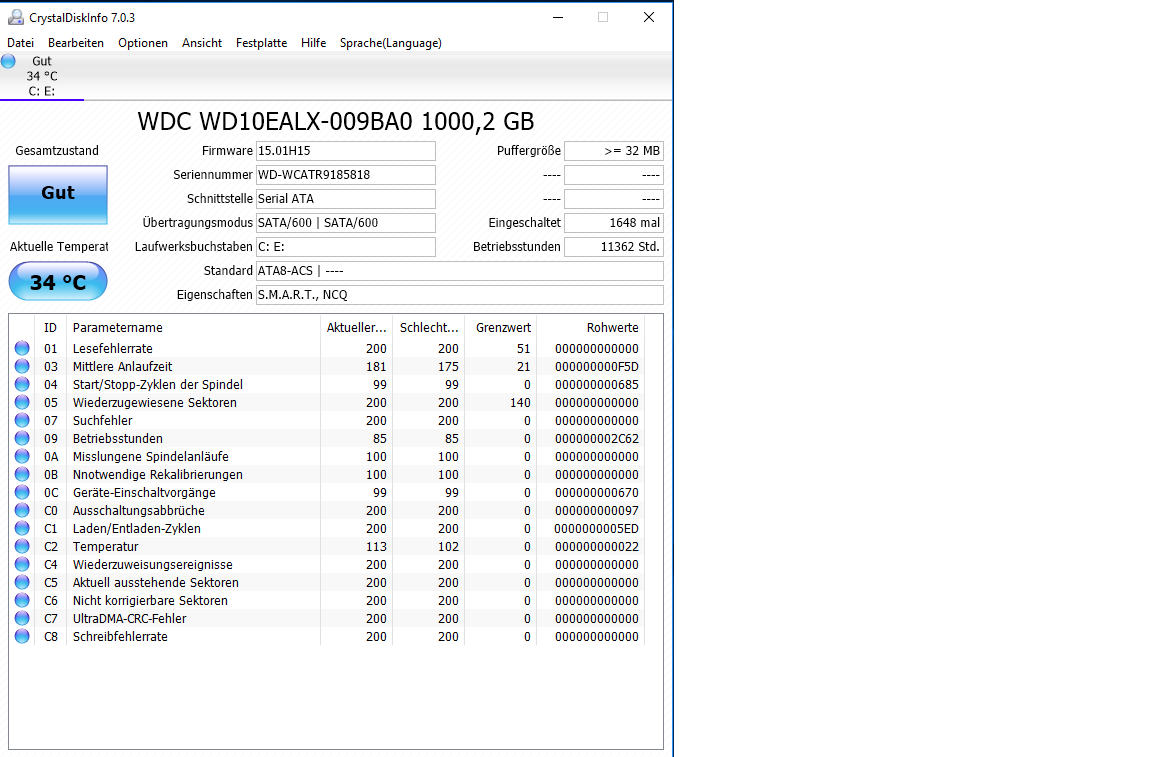
Task: Click status orb for Aktuell ausstehende Sektoren
Action: click(x=22, y=582)
